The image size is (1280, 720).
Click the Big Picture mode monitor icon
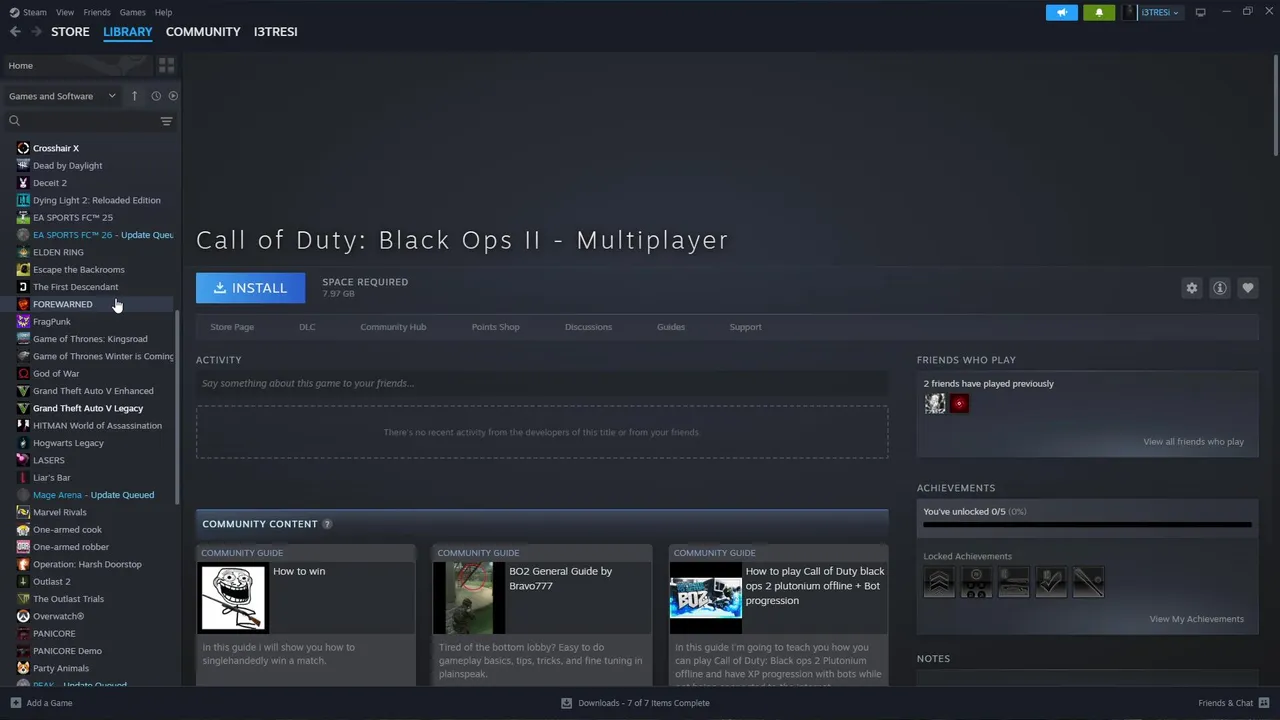pos(1201,12)
